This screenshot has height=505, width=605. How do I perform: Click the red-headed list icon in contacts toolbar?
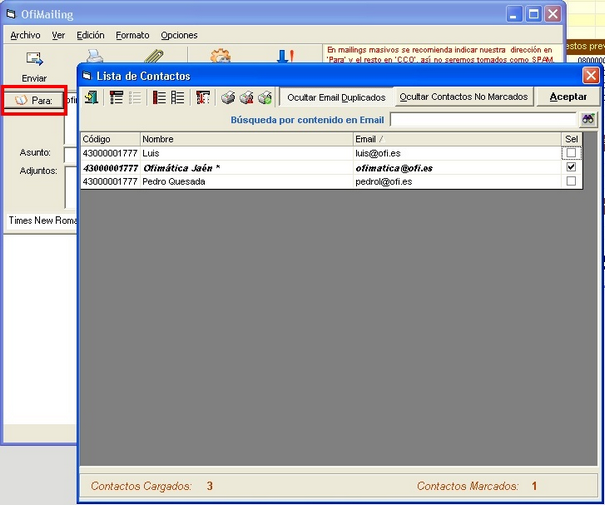click(116, 97)
